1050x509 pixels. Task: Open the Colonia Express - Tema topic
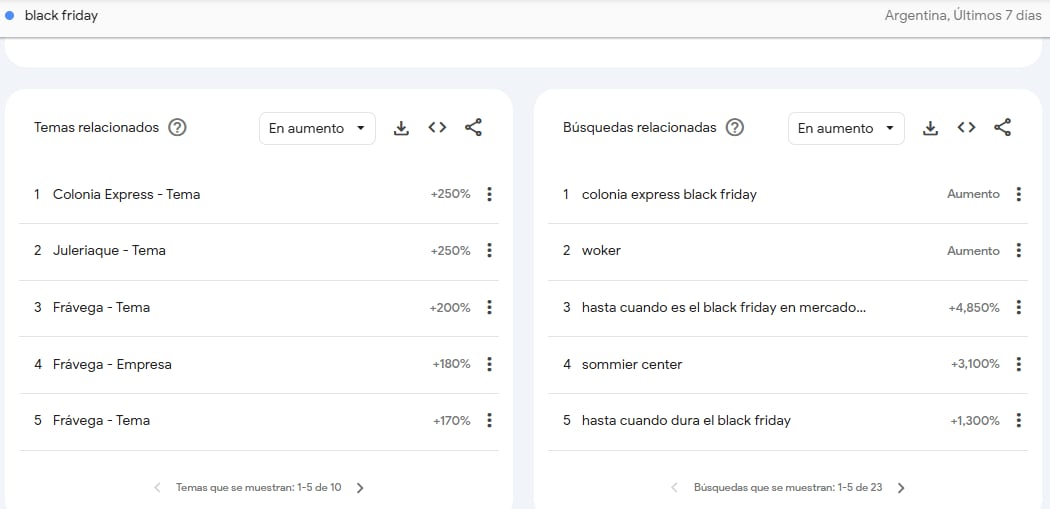[x=127, y=194]
